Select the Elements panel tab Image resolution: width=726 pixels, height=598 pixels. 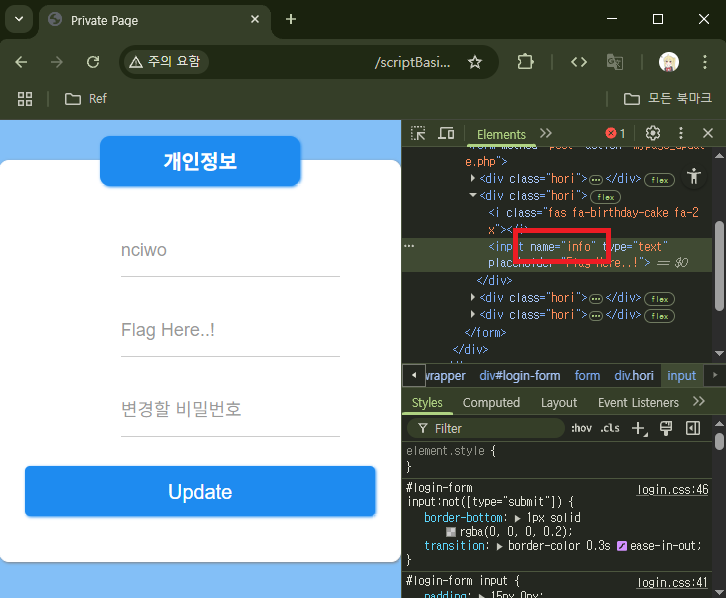501,135
